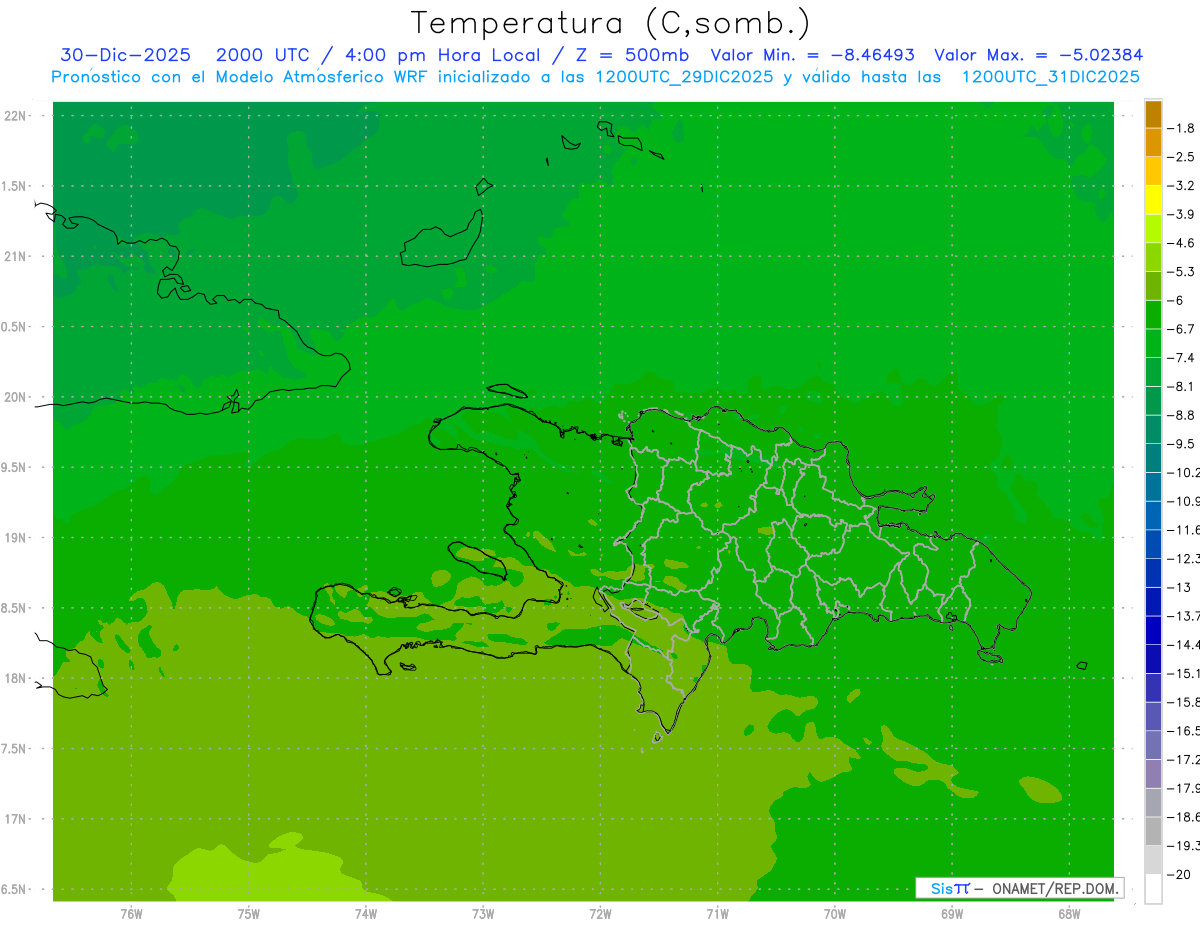Click the blue 'Sis' logo text
The width and height of the screenshot is (1200, 927).
point(941,888)
